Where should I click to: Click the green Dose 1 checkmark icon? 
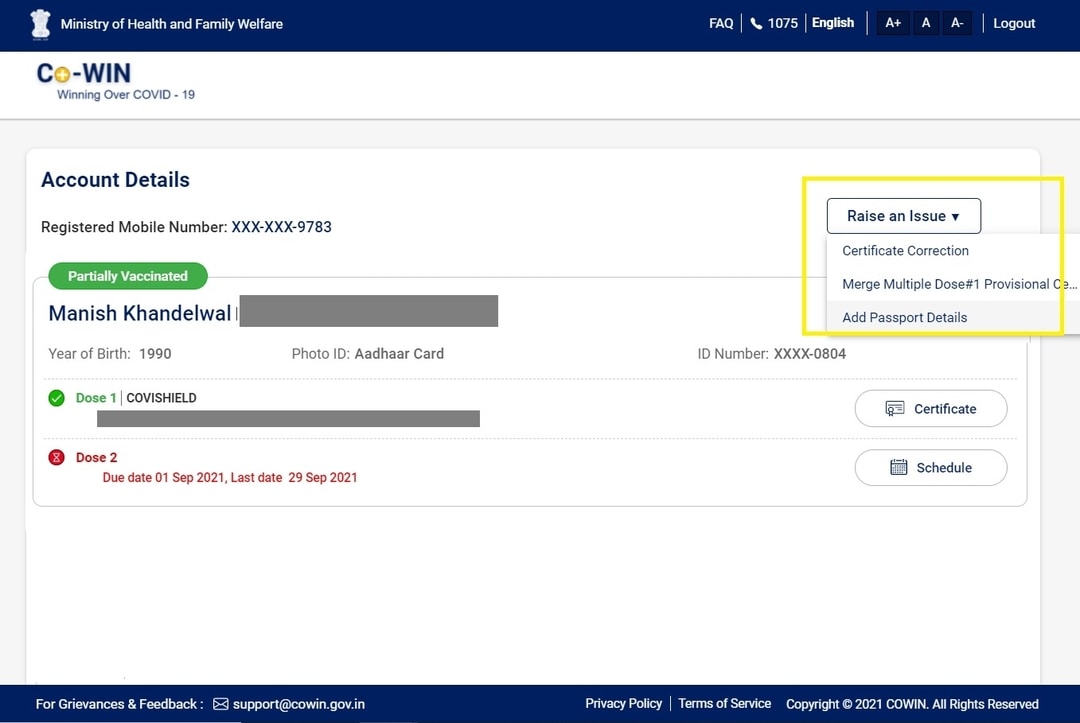[56, 398]
